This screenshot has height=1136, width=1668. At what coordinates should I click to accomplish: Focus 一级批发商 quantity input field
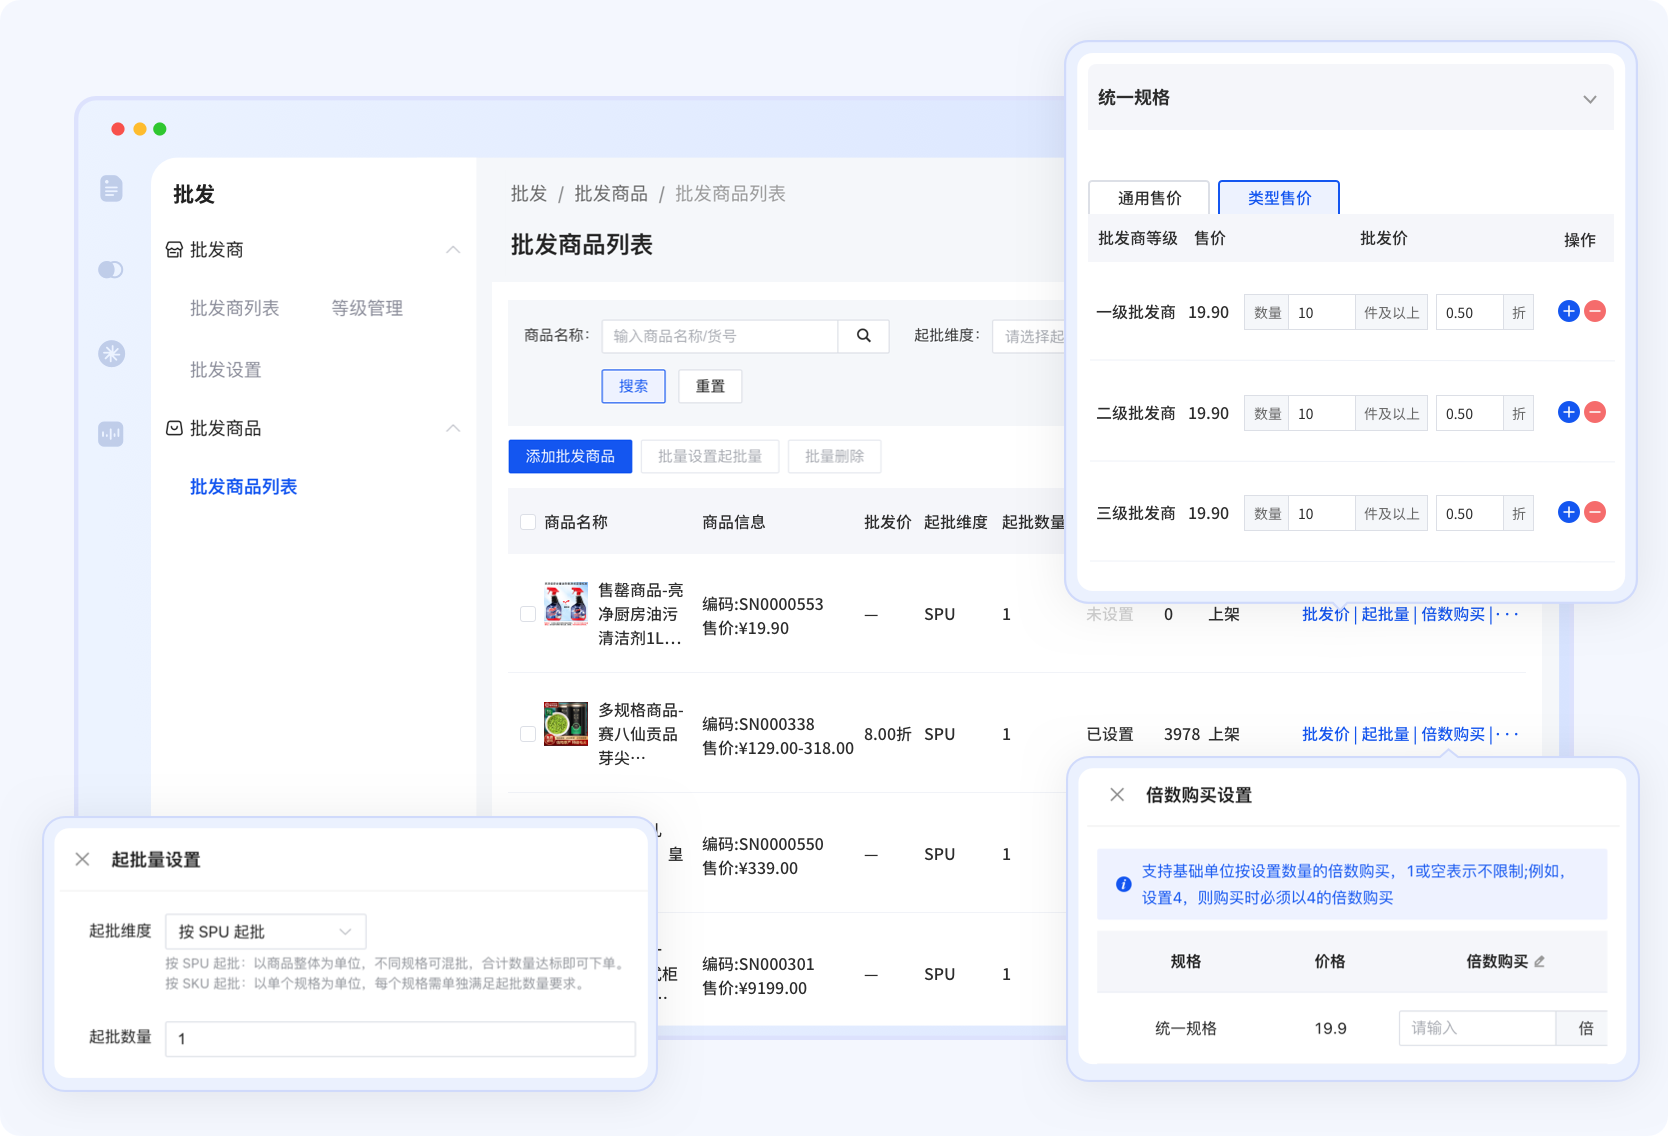coord(1321,312)
